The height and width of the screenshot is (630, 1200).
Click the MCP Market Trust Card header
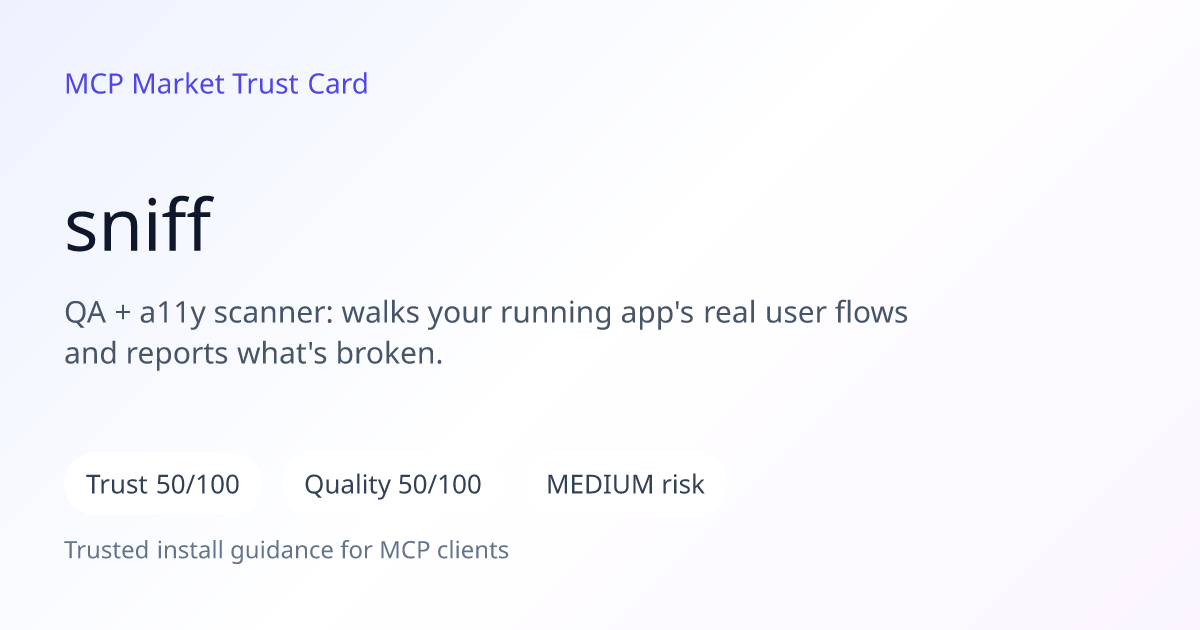click(x=216, y=84)
